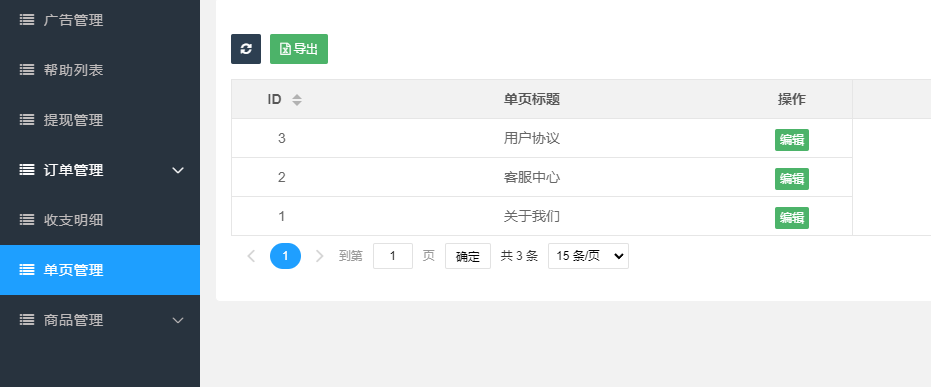Viewport: 931px width, 387px height.
Task: Expand the 订单管理 submenu chevron
Action: (x=178, y=170)
